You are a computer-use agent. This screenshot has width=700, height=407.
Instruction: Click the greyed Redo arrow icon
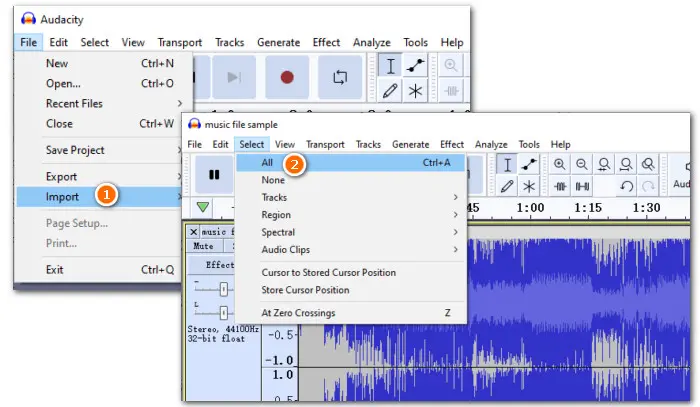click(x=648, y=186)
